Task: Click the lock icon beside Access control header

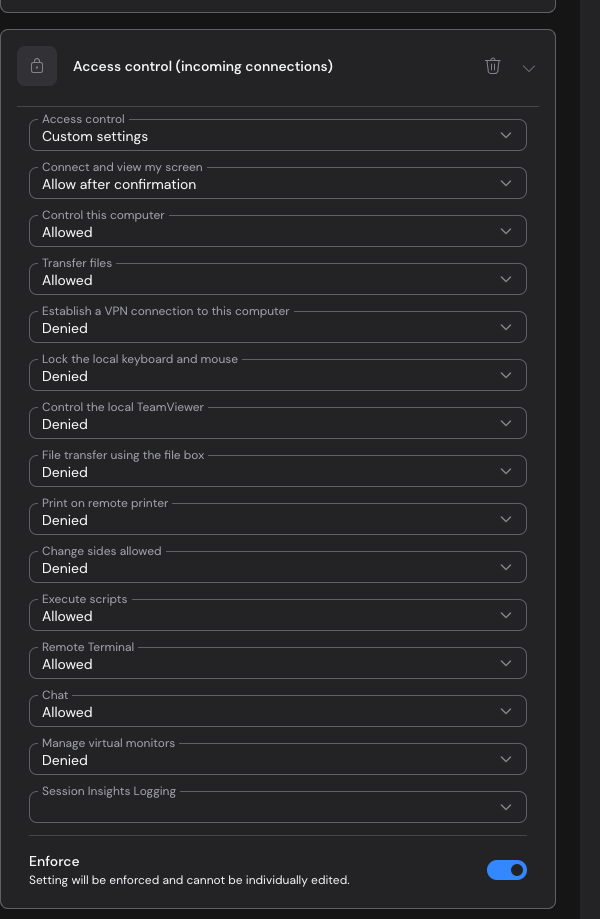Action: 37,66
